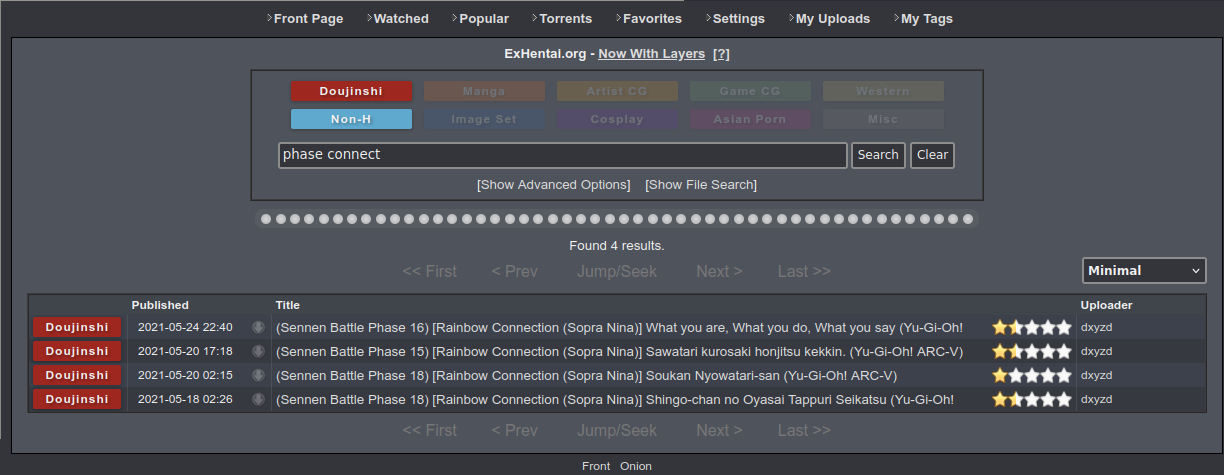Click < Prev below results table
Viewport: 1224px width, 475px height.
pyautogui.click(x=514, y=430)
